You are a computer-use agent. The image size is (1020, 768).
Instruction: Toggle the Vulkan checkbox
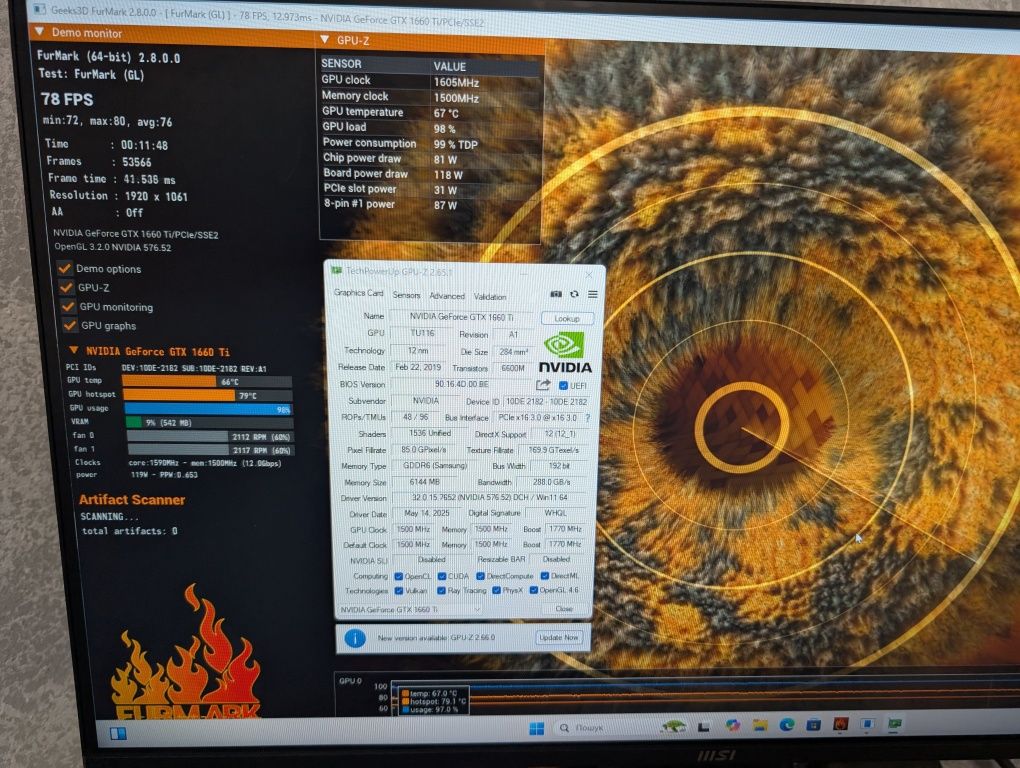click(x=399, y=590)
